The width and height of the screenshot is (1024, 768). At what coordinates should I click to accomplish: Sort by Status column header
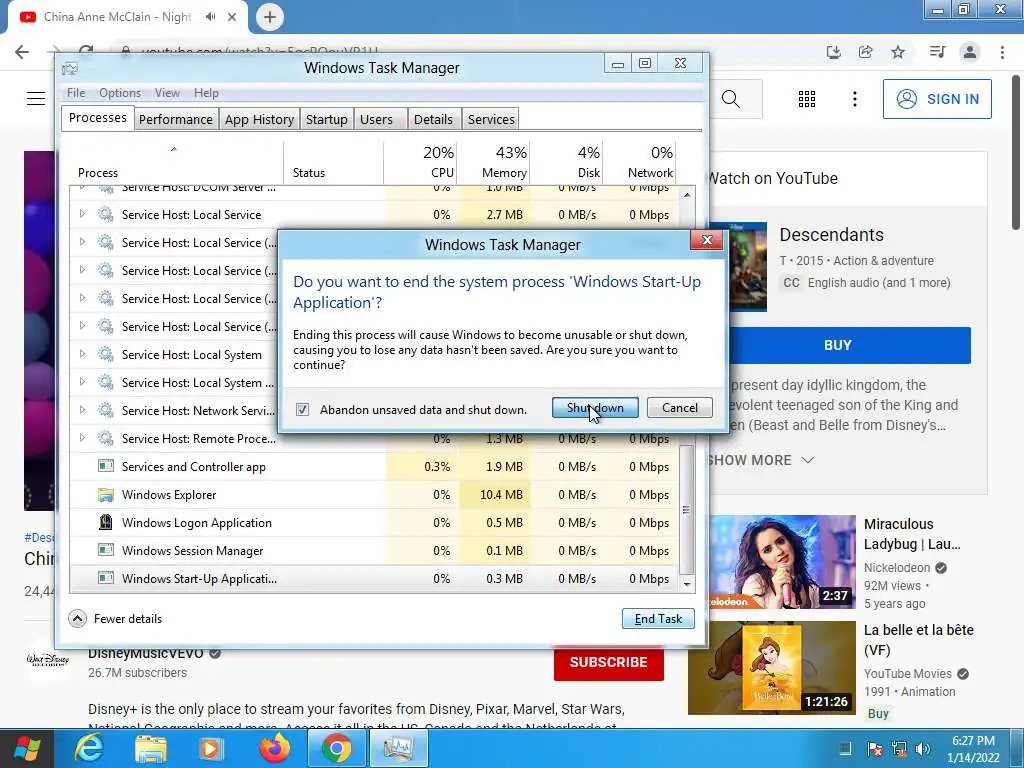click(334, 163)
